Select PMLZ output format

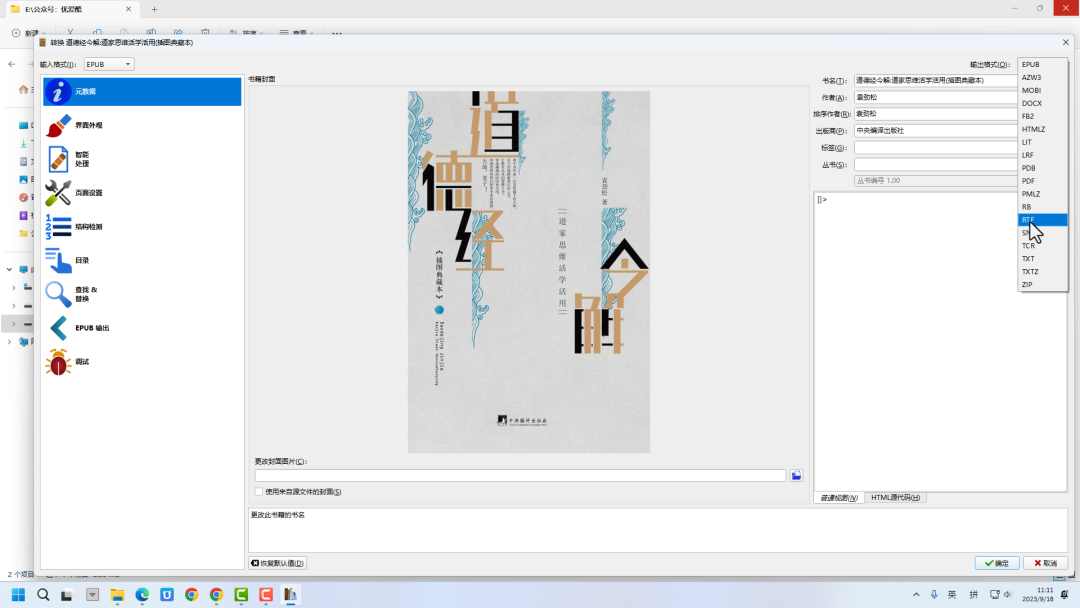click(1042, 194)
